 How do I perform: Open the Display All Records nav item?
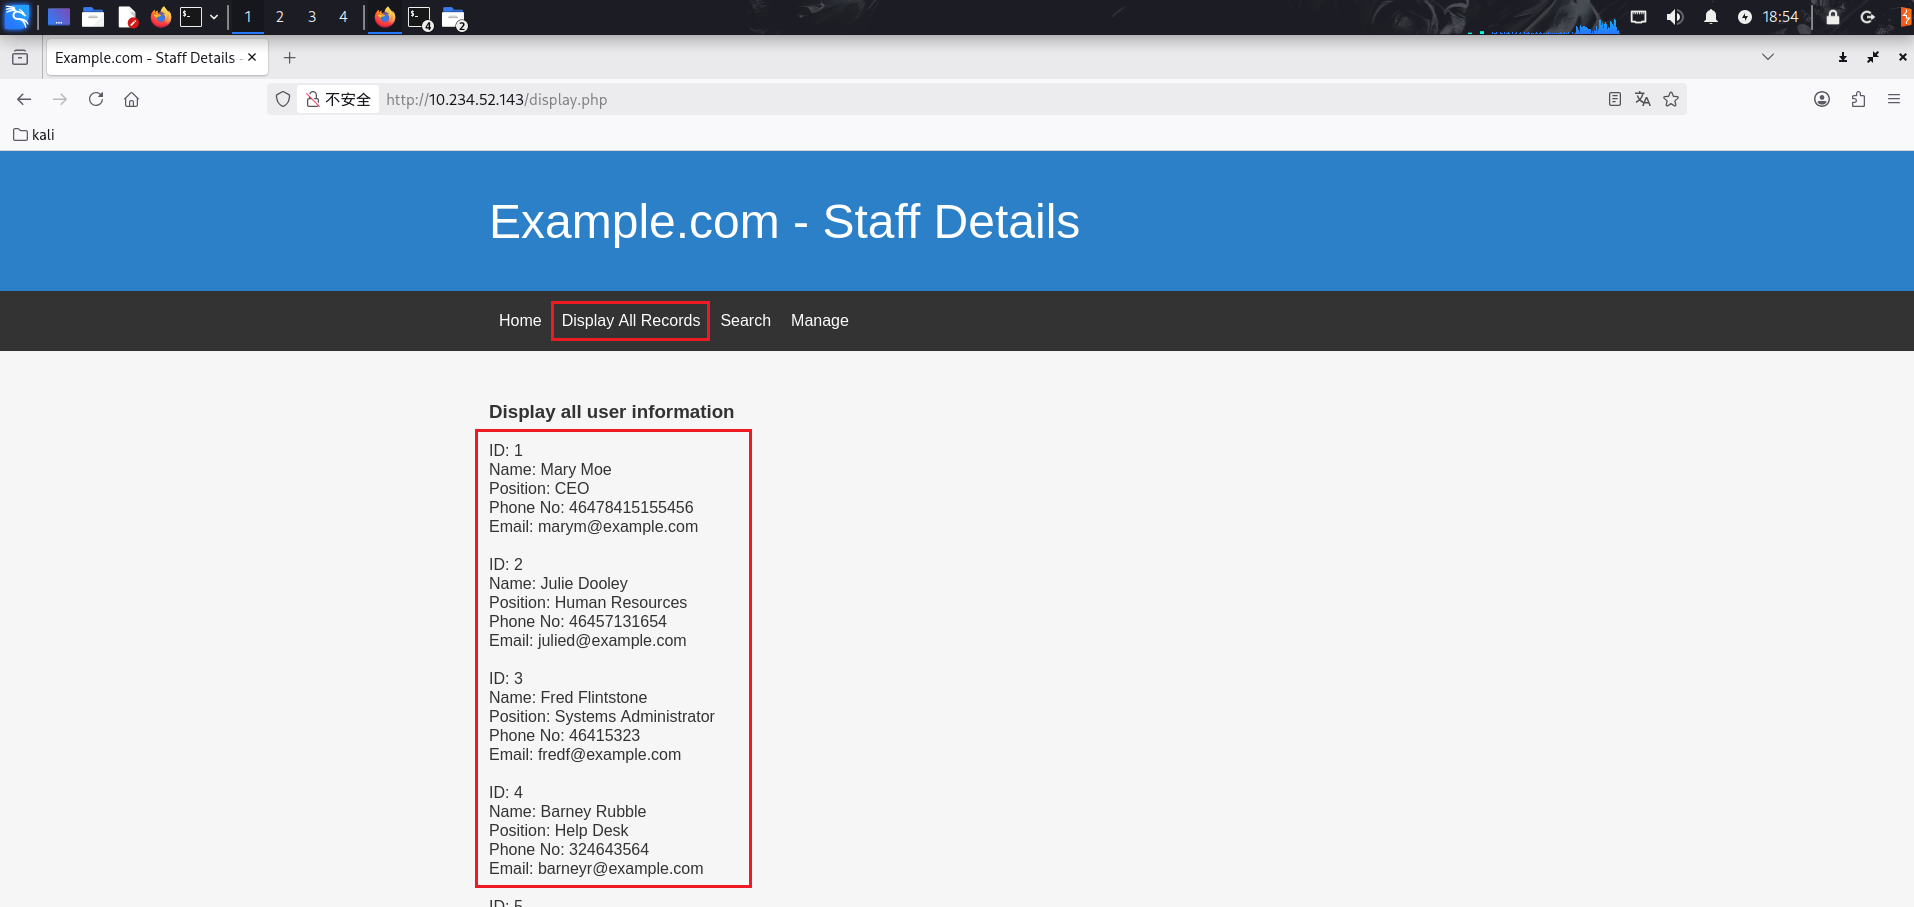point(630,321)
